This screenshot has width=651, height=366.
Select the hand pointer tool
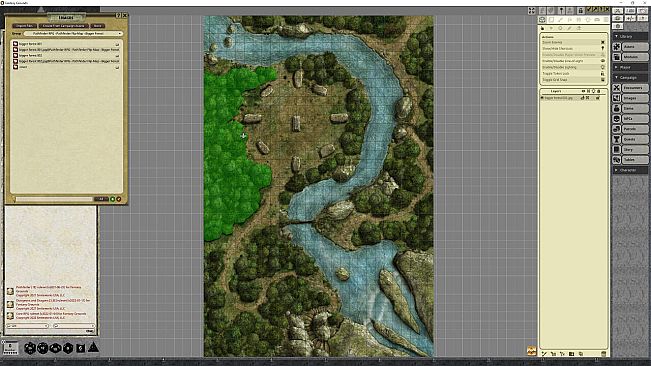[543, 28]
